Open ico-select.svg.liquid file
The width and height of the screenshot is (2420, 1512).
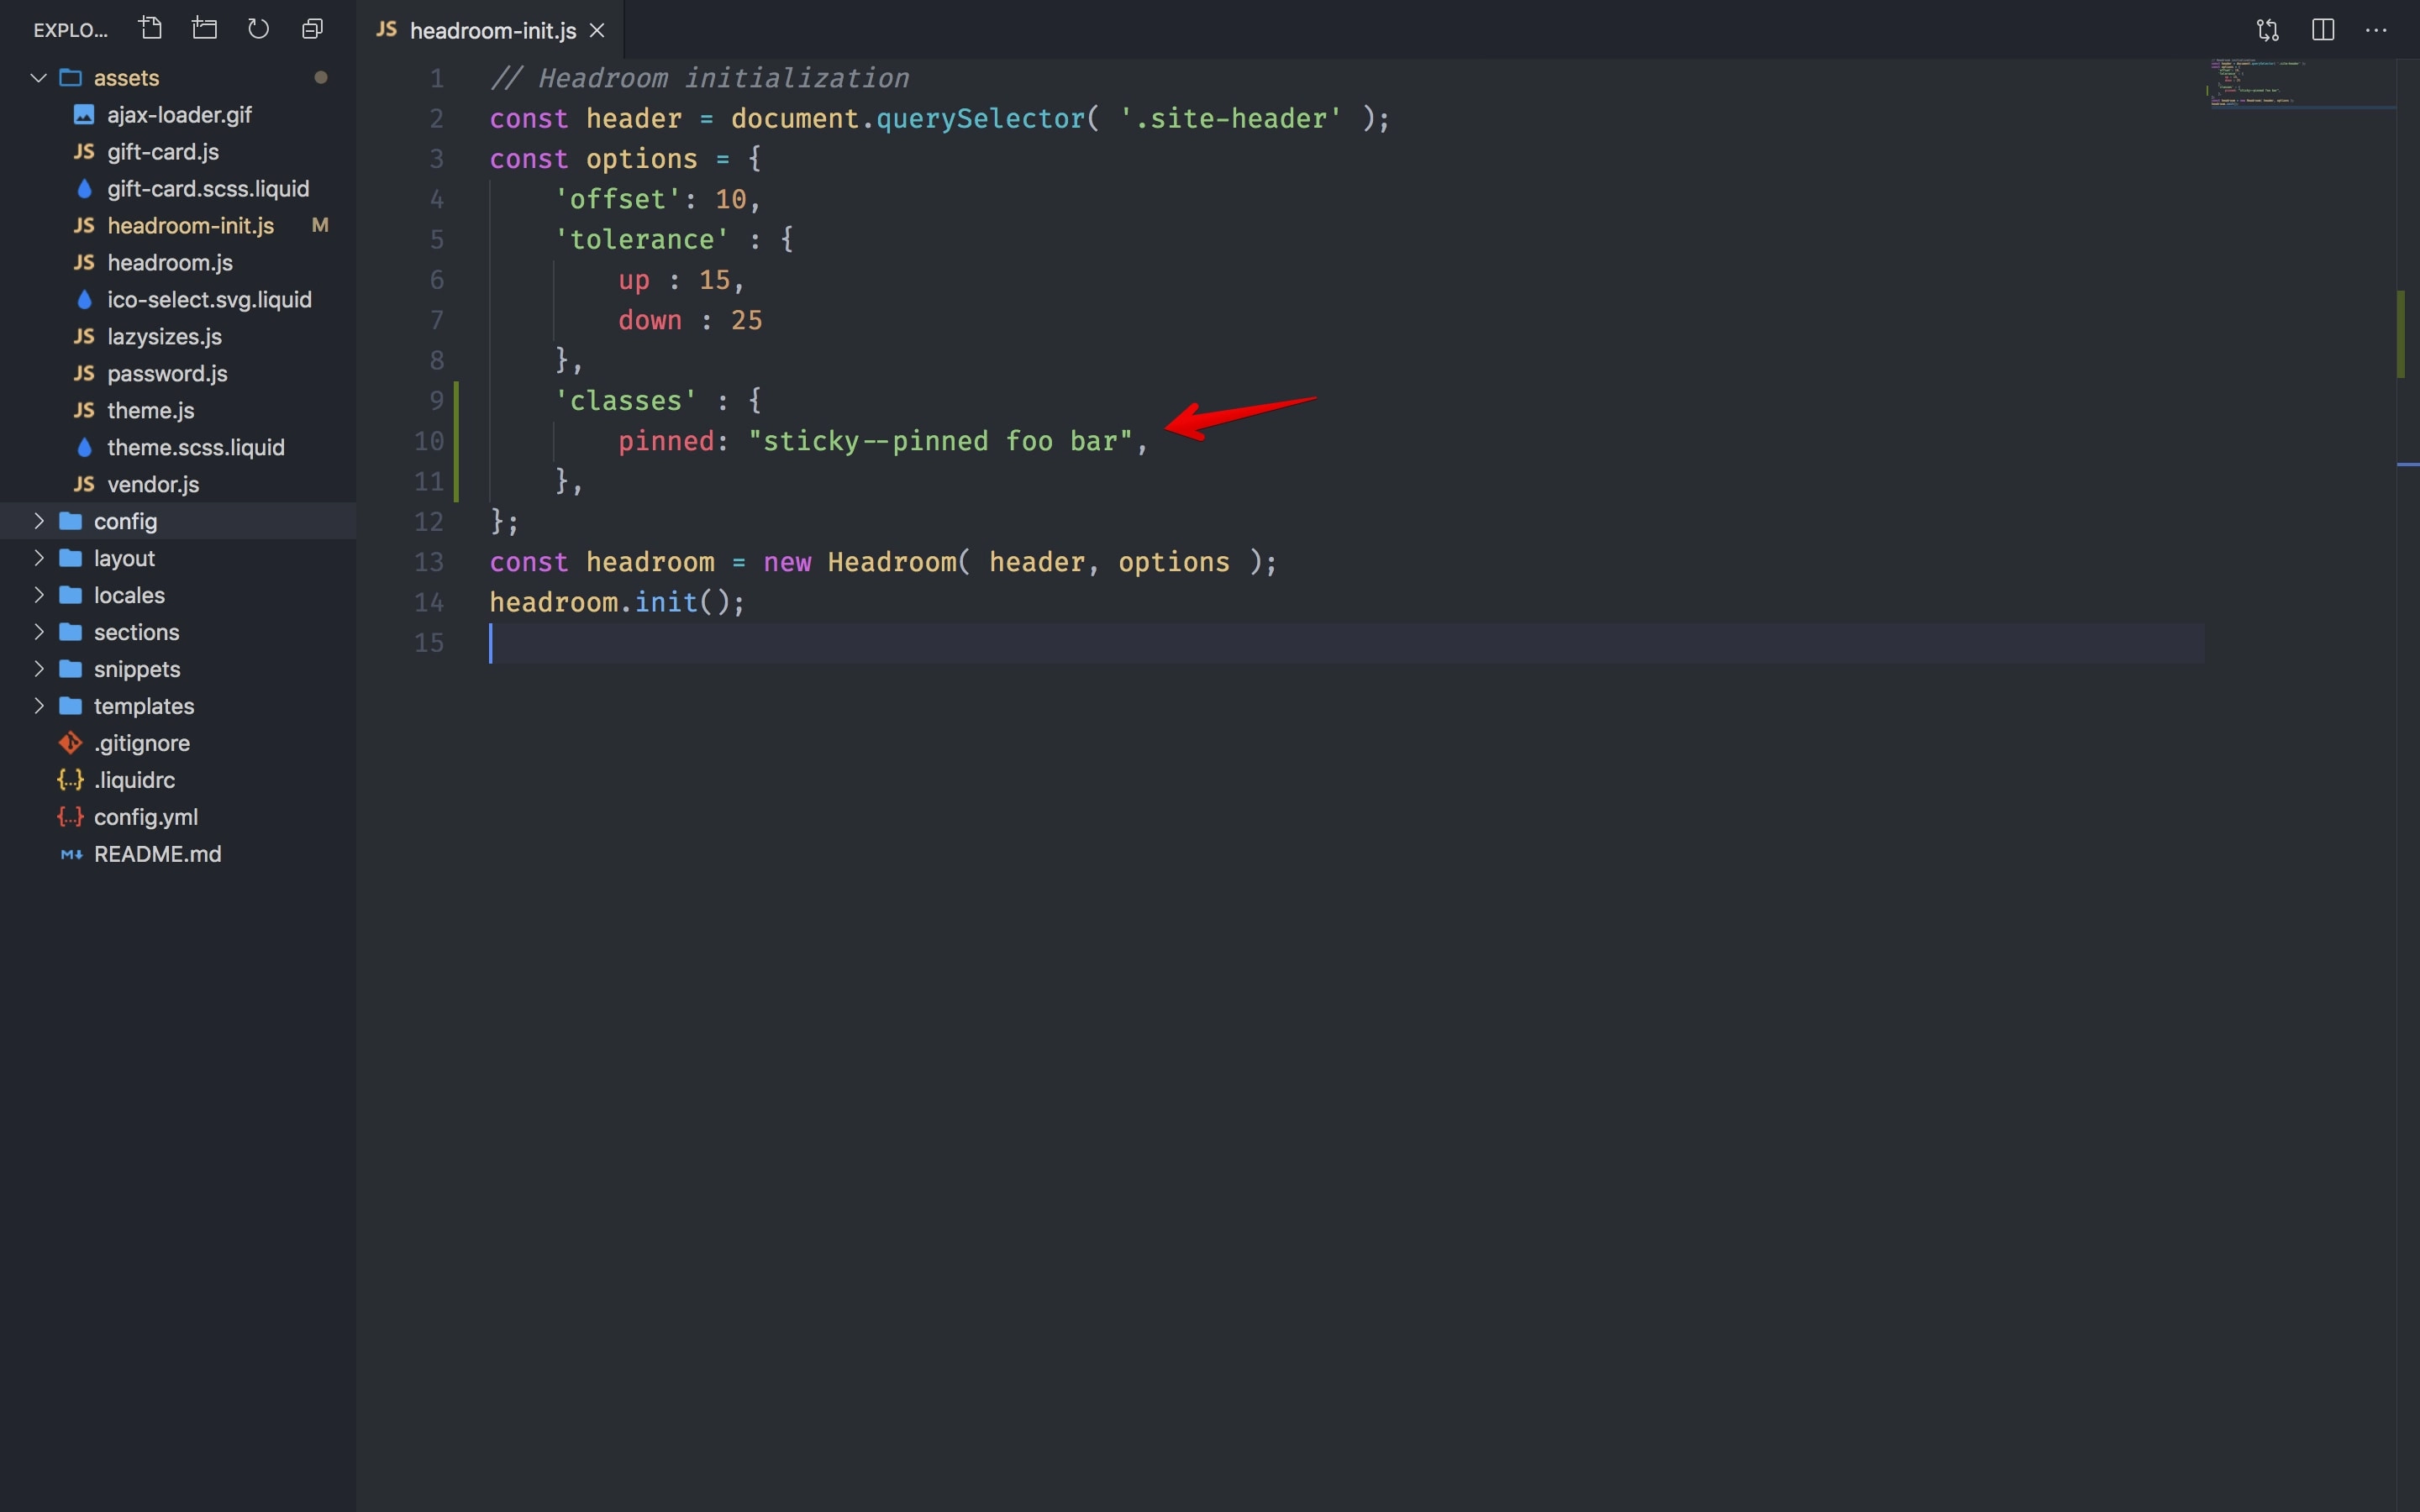[x=178, y=300]
